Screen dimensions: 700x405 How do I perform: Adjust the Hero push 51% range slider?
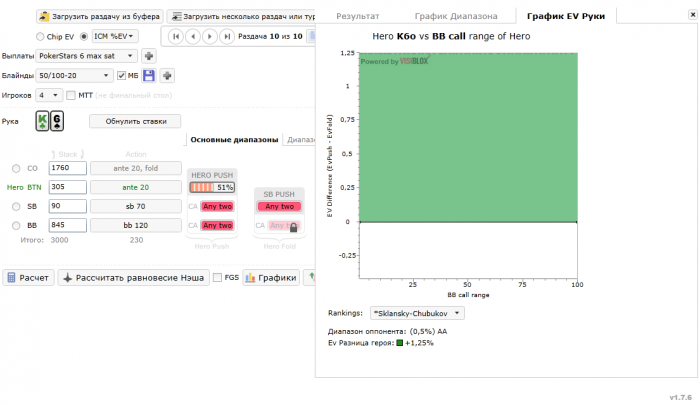point(212,187)
